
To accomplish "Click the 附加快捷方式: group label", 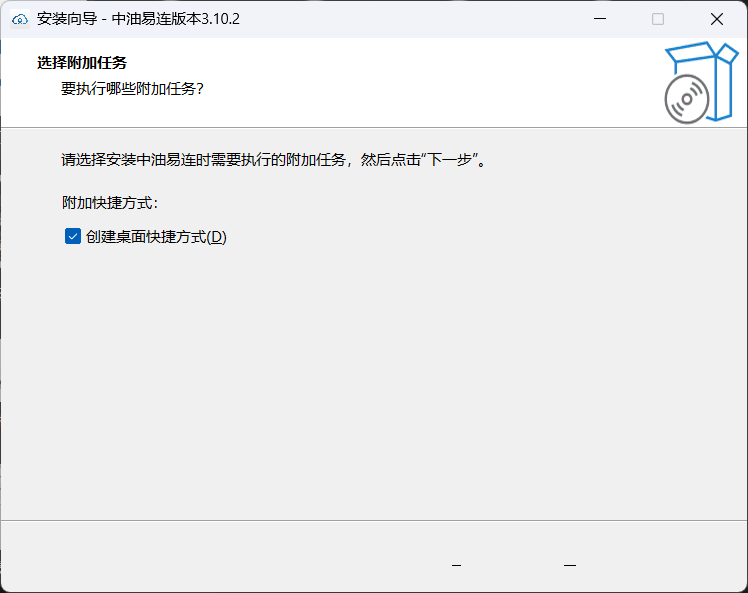I will click(110, 203).
